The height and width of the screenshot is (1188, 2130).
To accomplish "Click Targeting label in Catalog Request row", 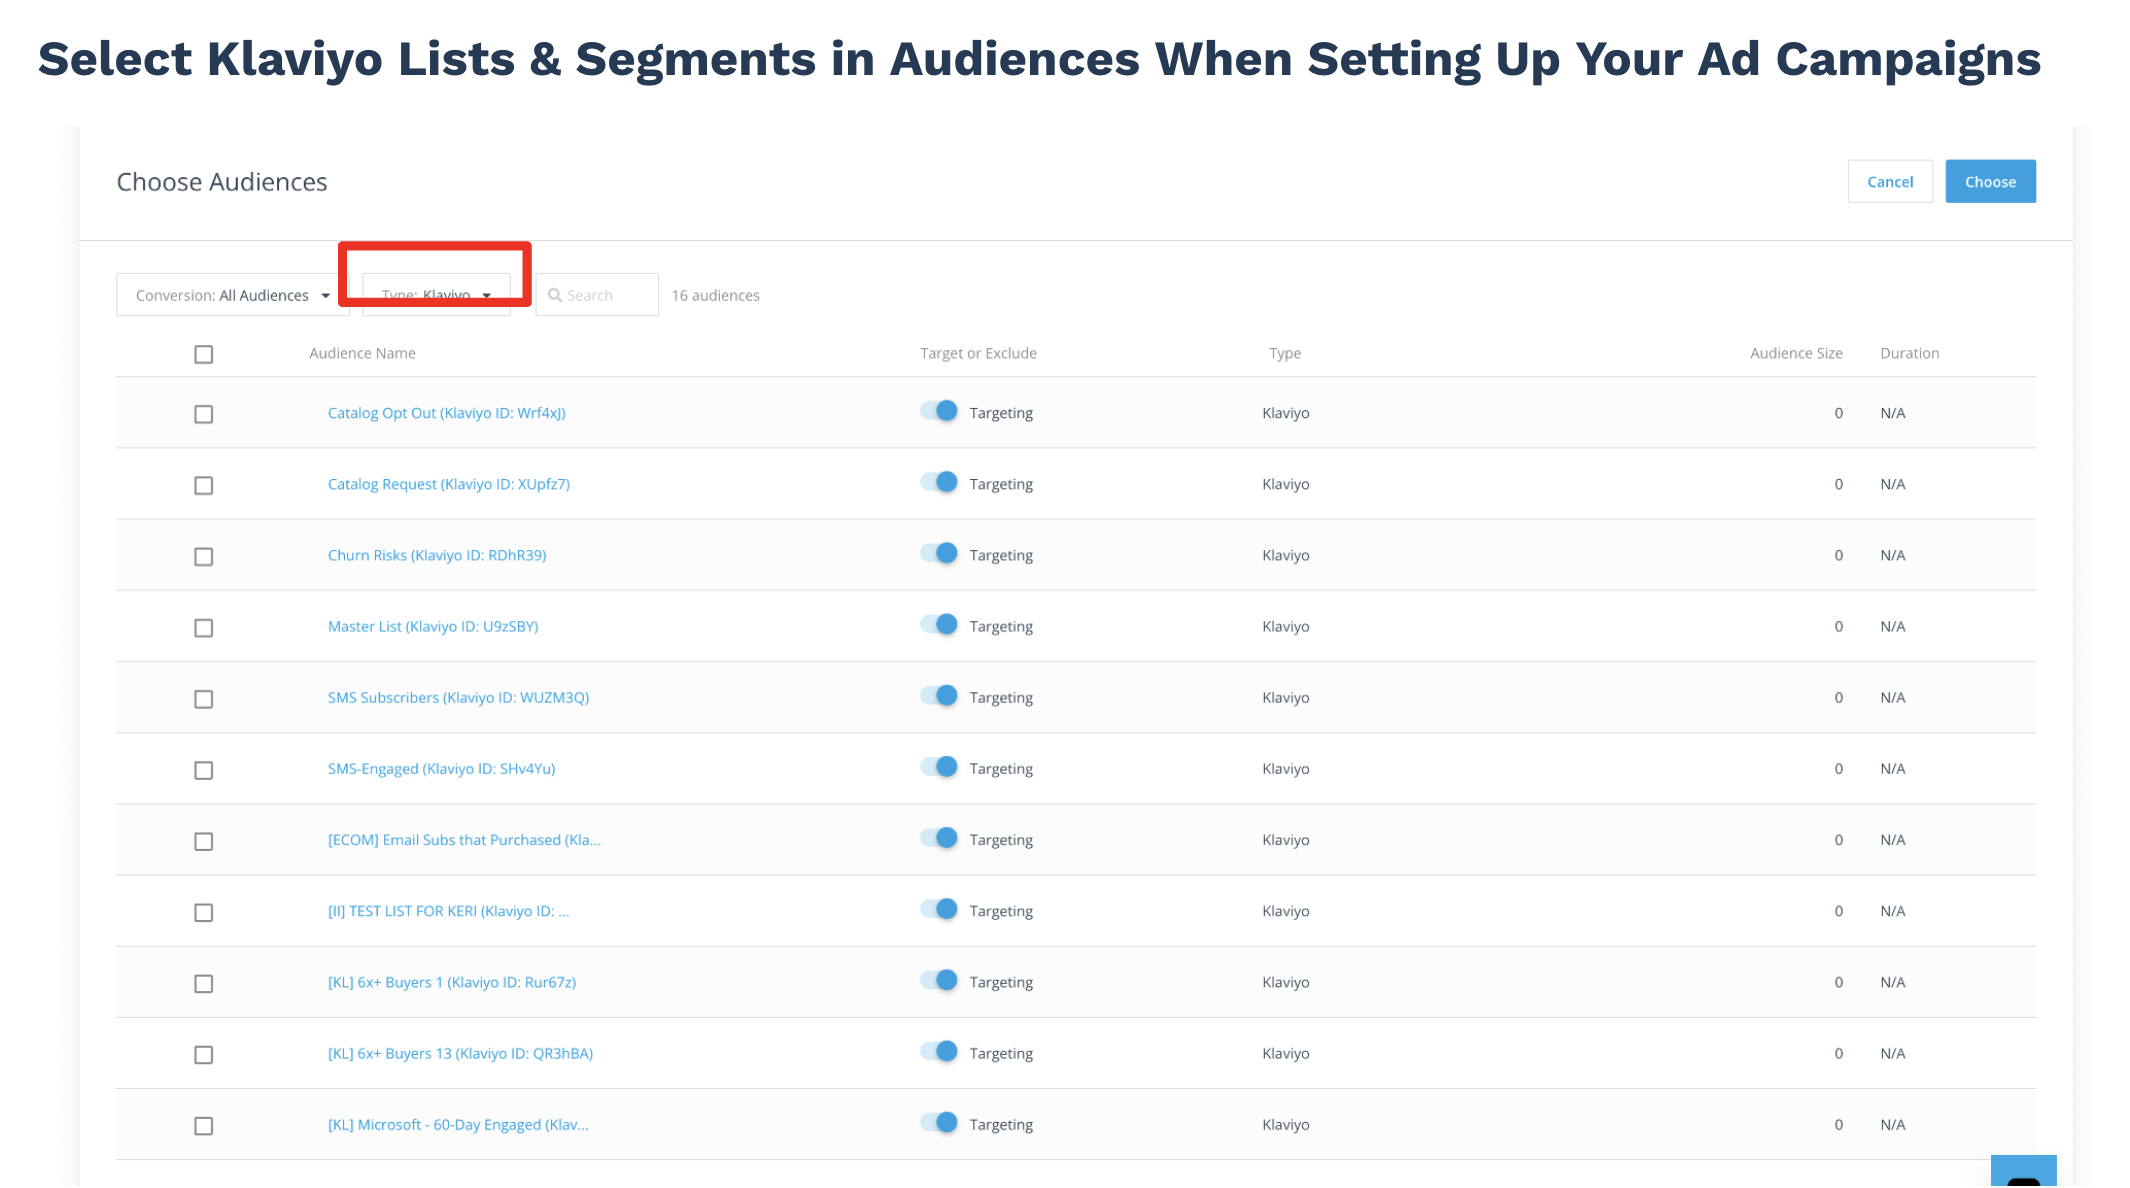I will [1001, 484].
